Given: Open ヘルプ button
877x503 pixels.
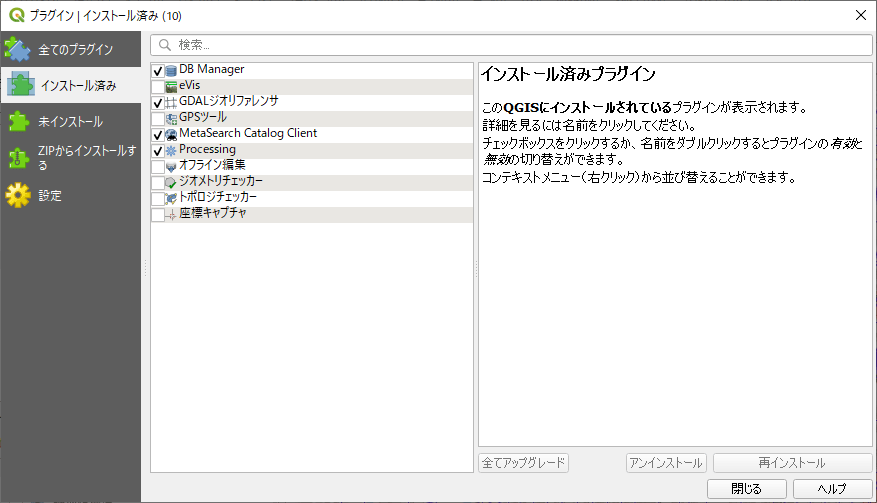Looking at the screenshot, I should 832,488.
